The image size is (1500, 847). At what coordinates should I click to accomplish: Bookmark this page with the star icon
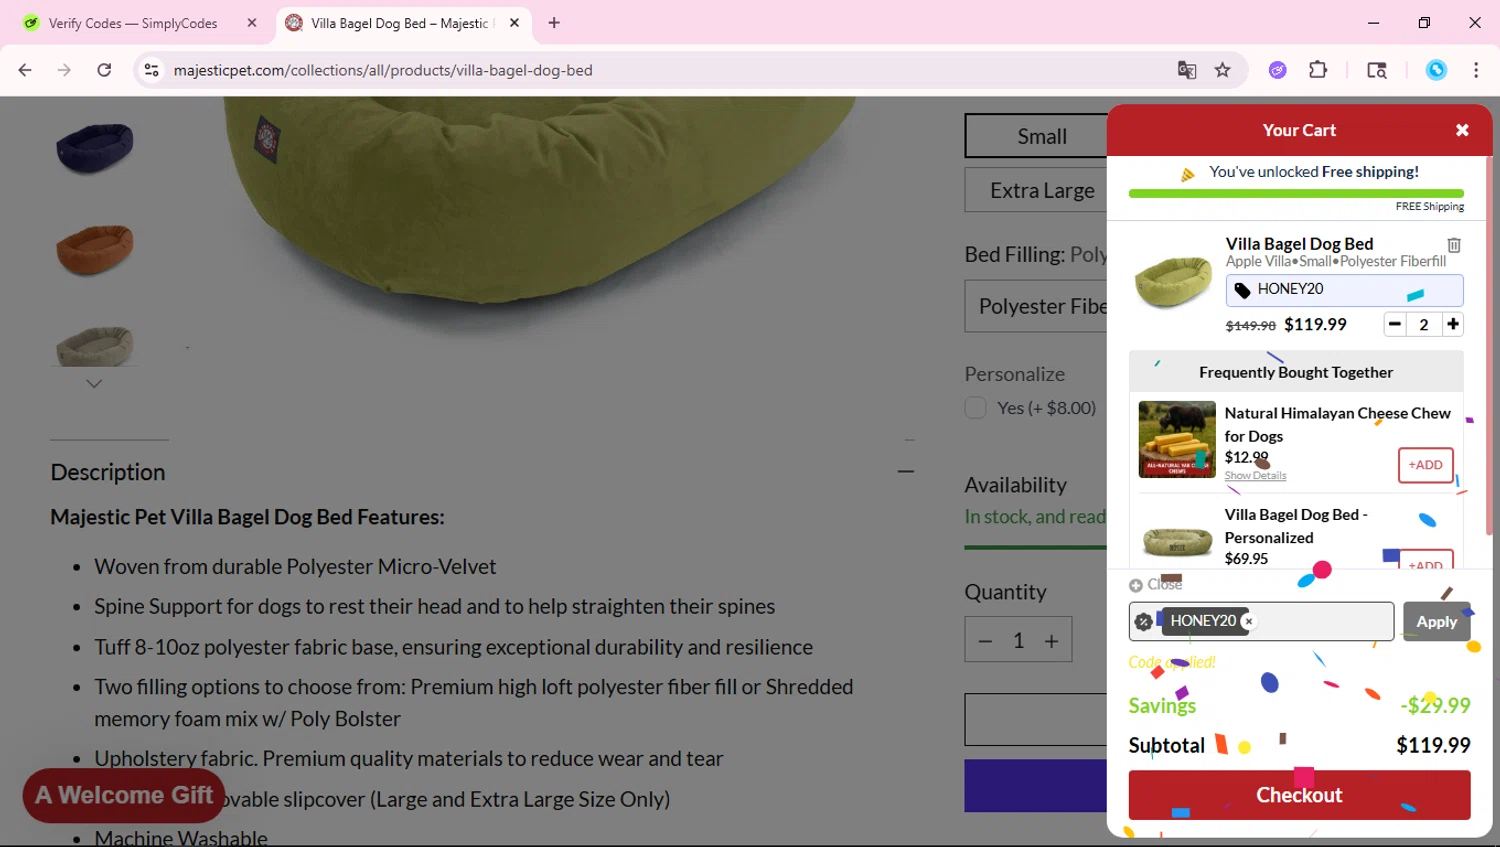point(1222,70)
